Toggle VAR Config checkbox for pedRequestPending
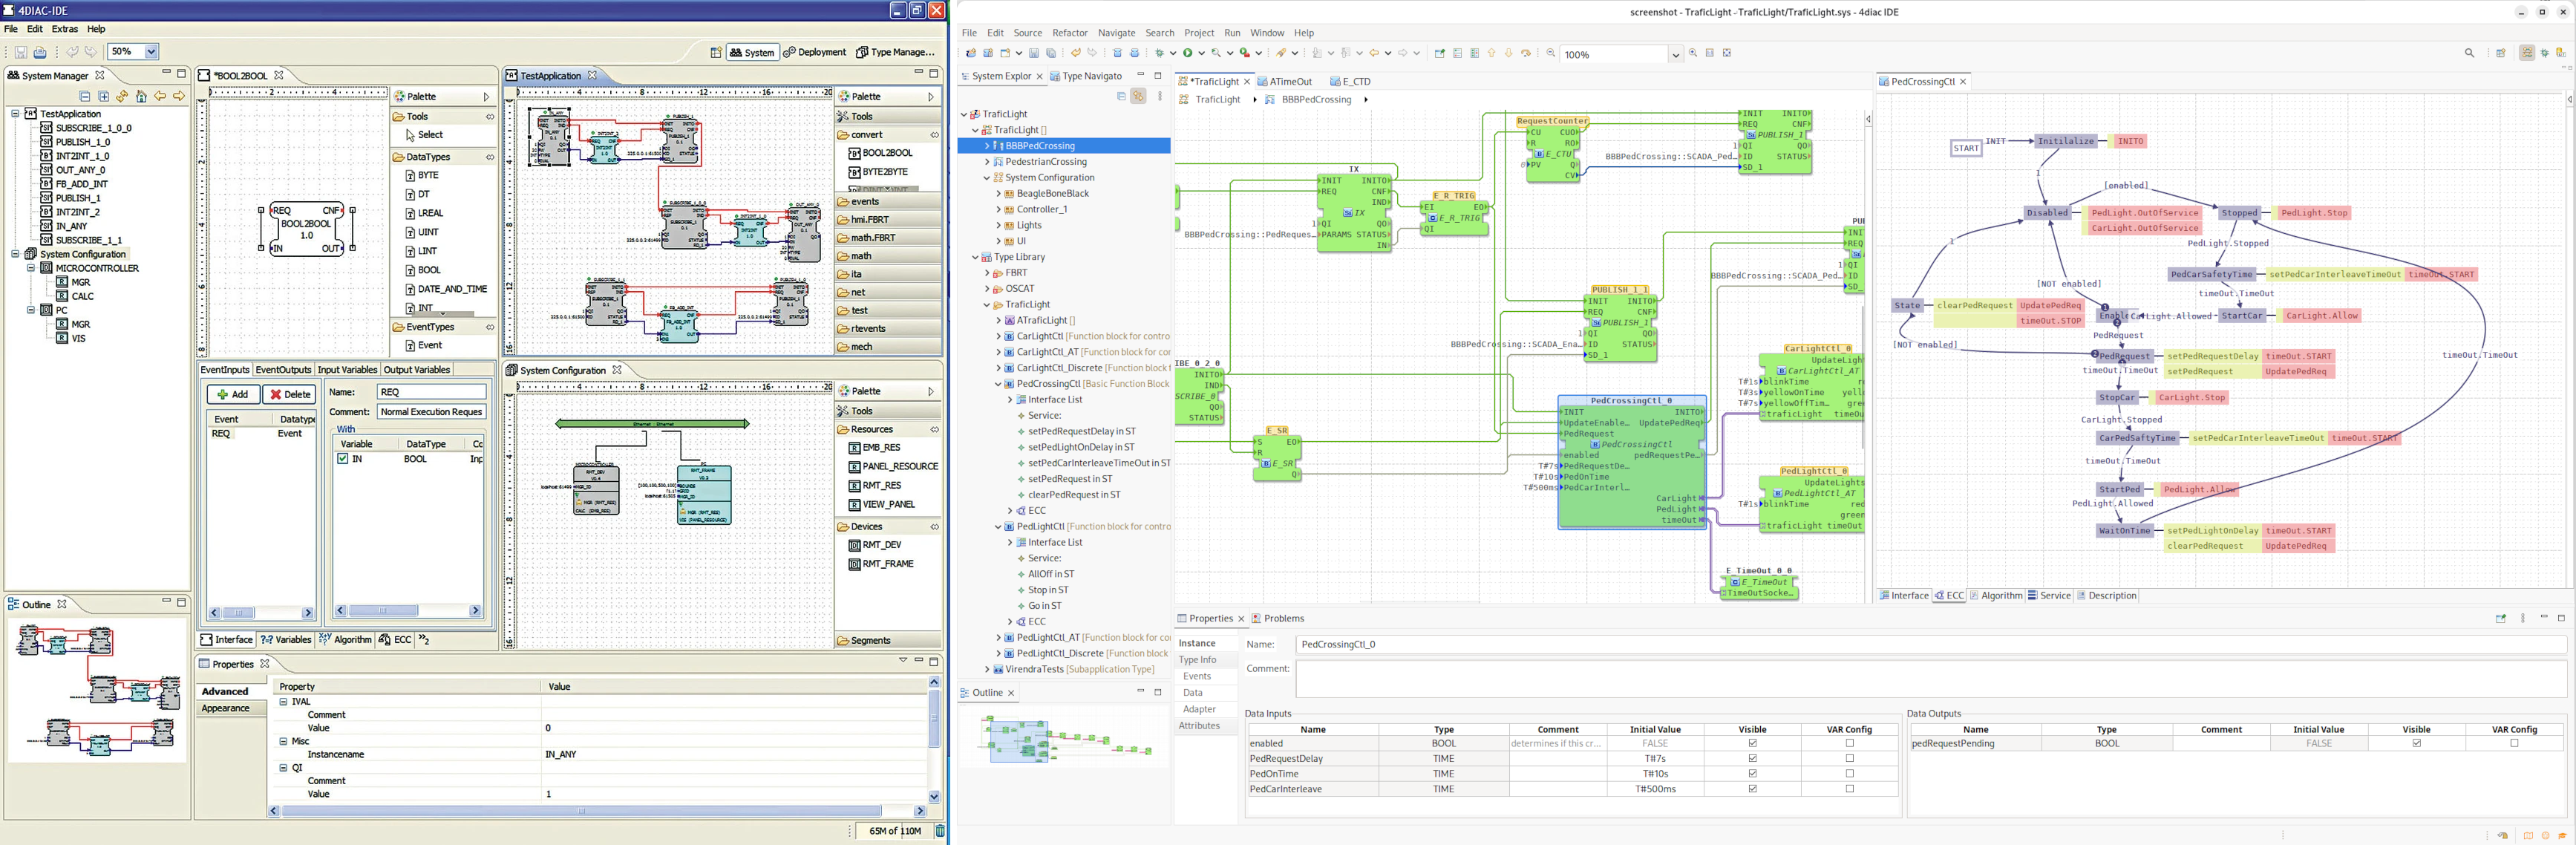Screen dimensions: 2576x845 pyautogui.click(x=2514, y=743)
